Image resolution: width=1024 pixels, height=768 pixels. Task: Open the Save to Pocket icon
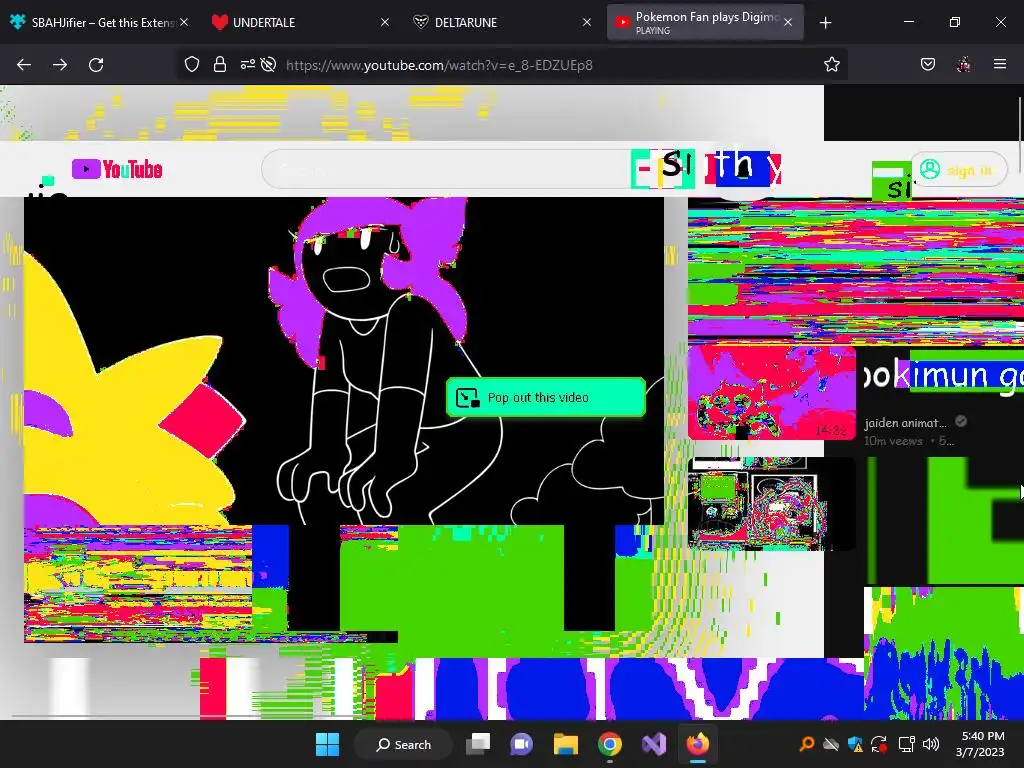click(x=928, y=65)
